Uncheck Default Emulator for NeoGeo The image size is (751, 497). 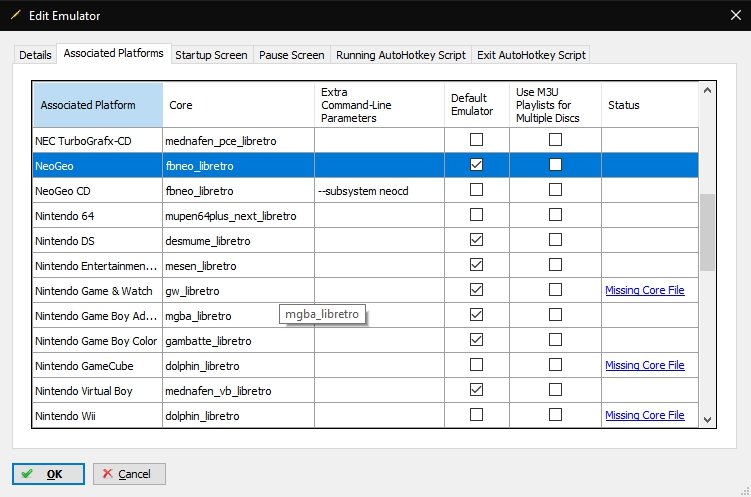[x=476, y=165]
